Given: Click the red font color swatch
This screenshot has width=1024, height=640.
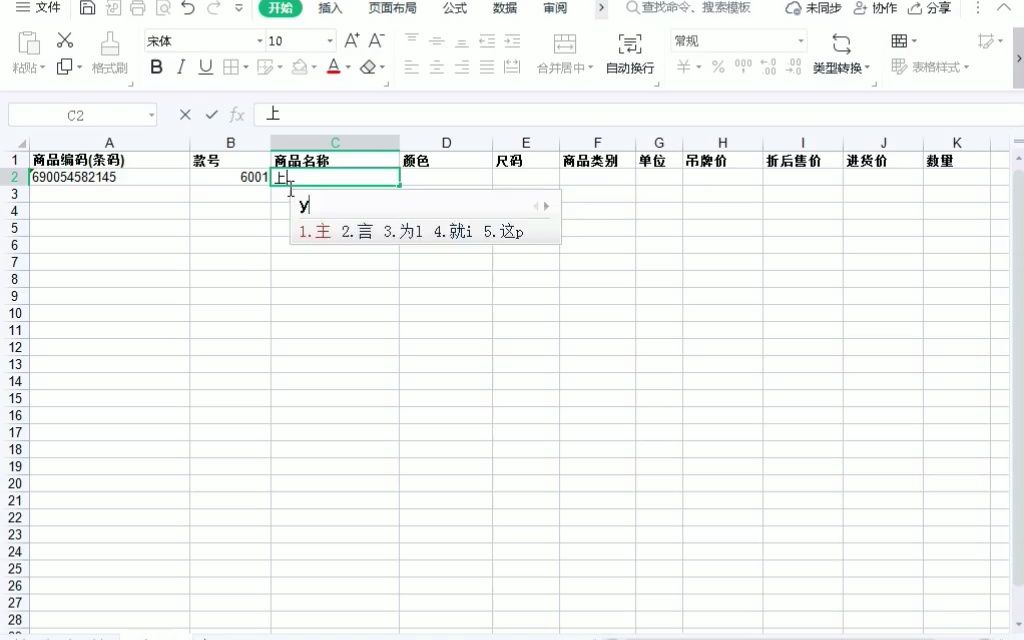Looking at the screenshot, I should (x=334, y=72).
